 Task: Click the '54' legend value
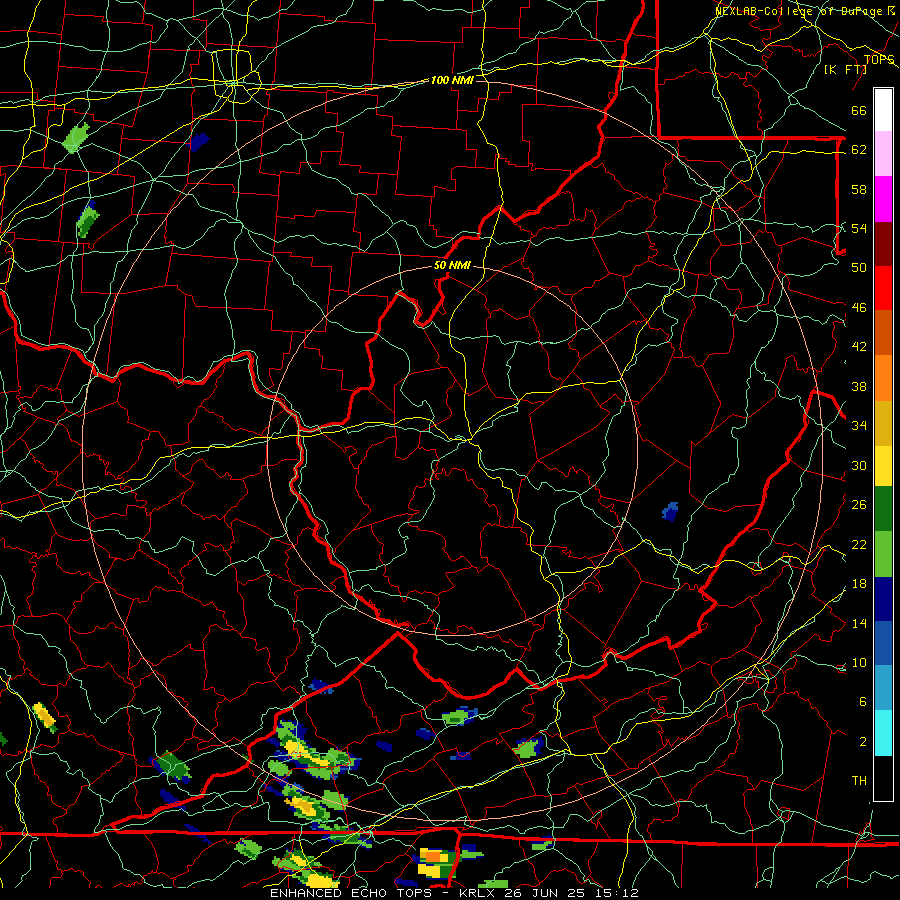pyautogui.click(x=859, y=228)
